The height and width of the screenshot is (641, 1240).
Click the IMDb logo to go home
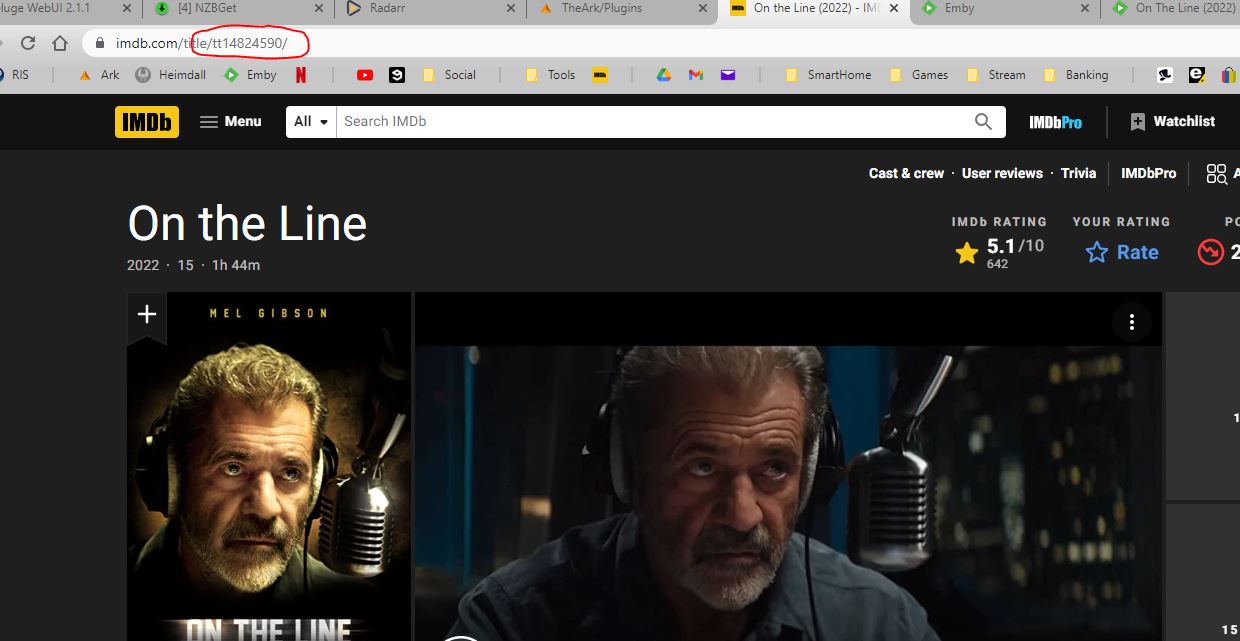coord(147,122)
